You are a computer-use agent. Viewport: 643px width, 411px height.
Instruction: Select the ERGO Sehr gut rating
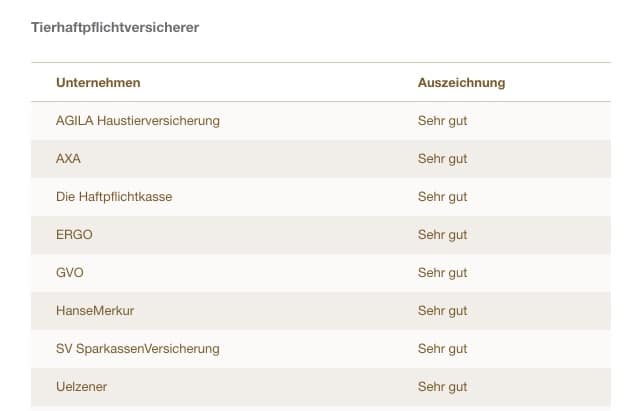pyautogui.click(x=442, y=235)
